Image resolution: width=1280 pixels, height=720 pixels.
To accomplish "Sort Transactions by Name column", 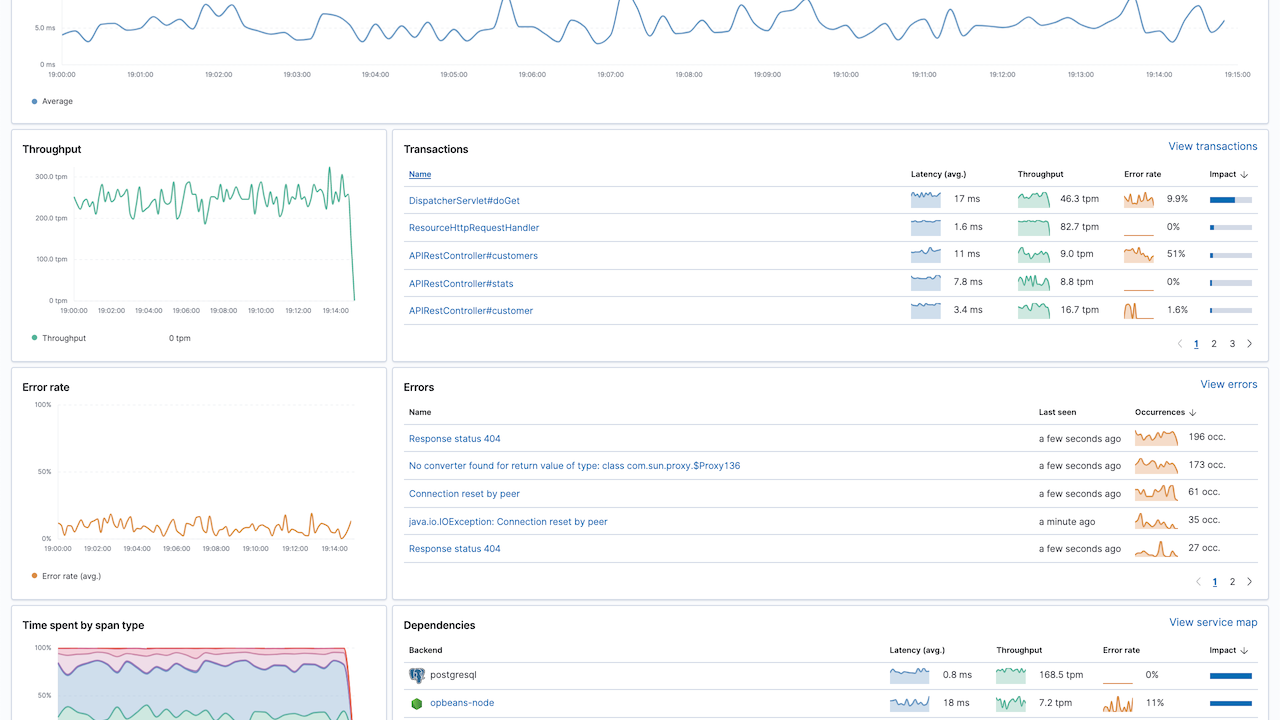I will point(420,174).
